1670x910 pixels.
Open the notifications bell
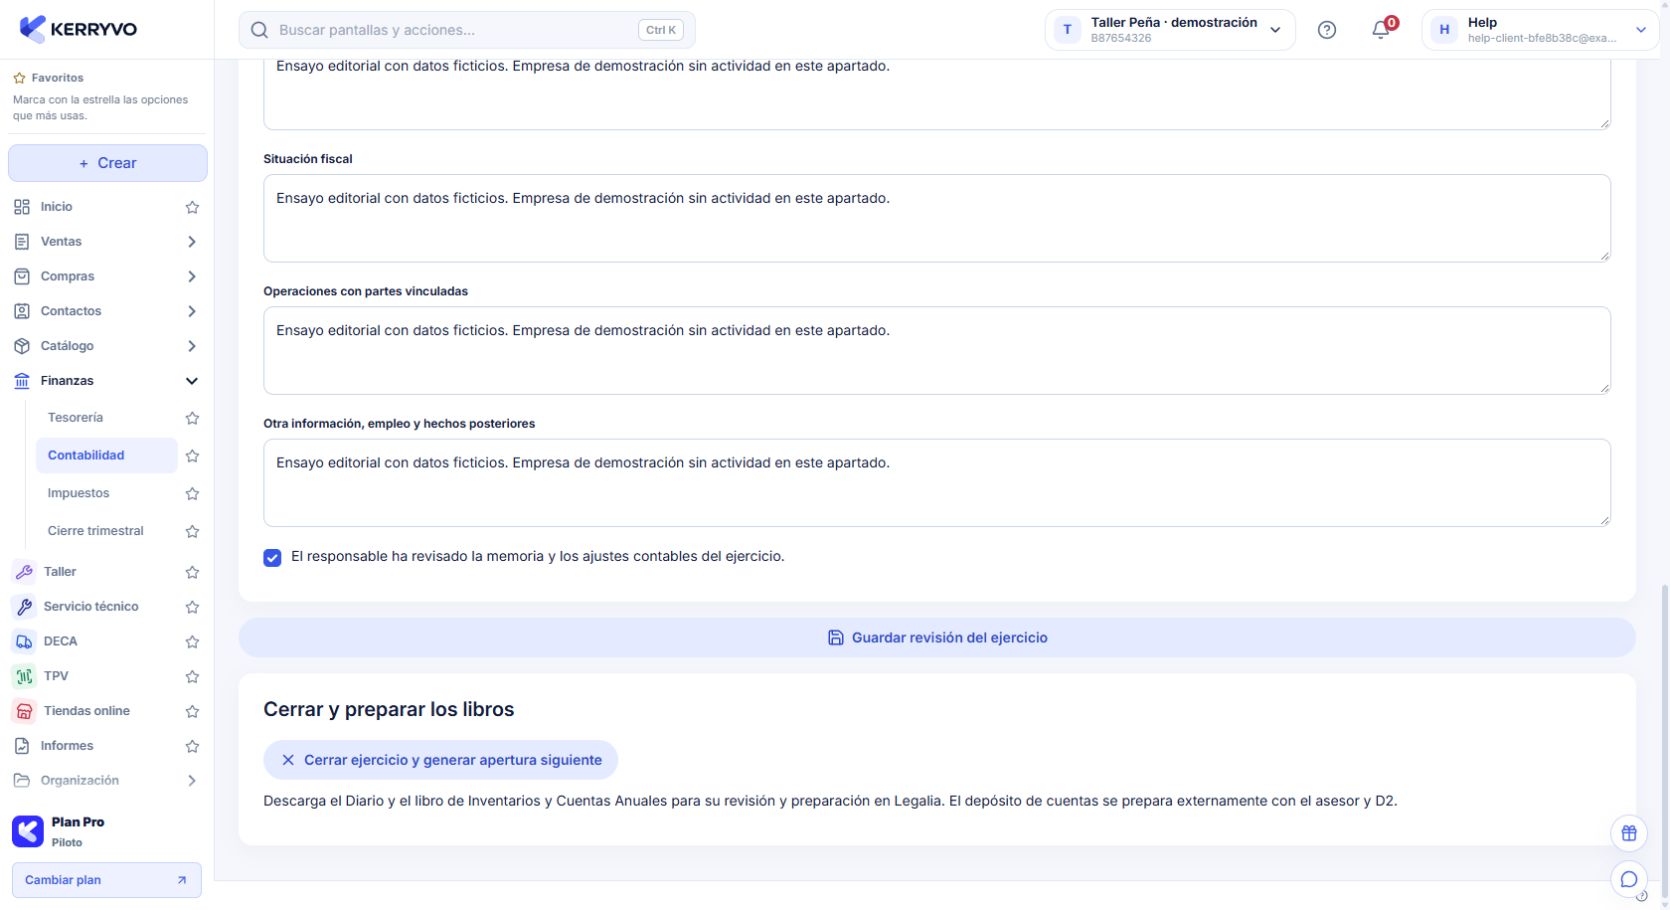click(x=1381, y=30)
